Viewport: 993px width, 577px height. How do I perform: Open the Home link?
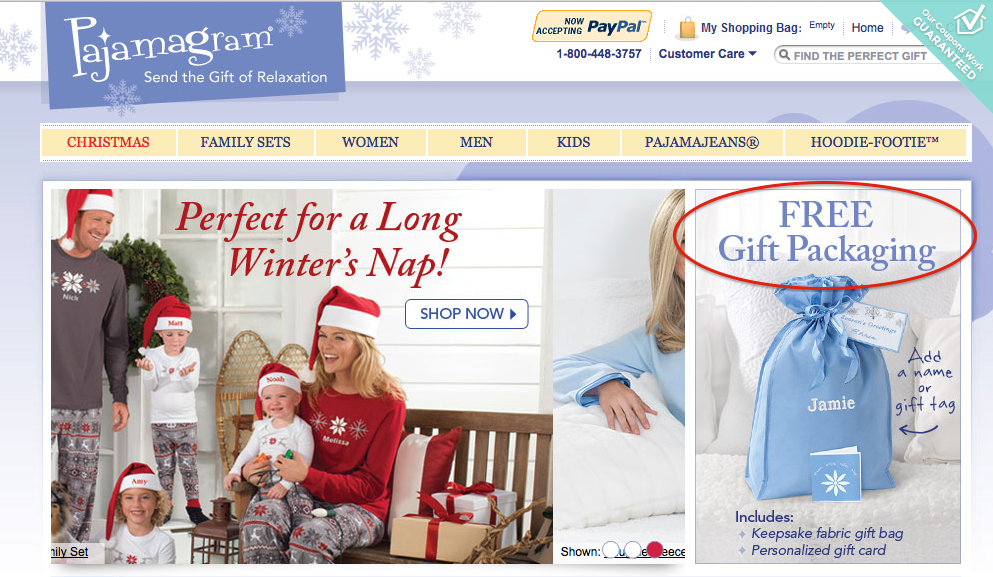[x=867, y=28]
